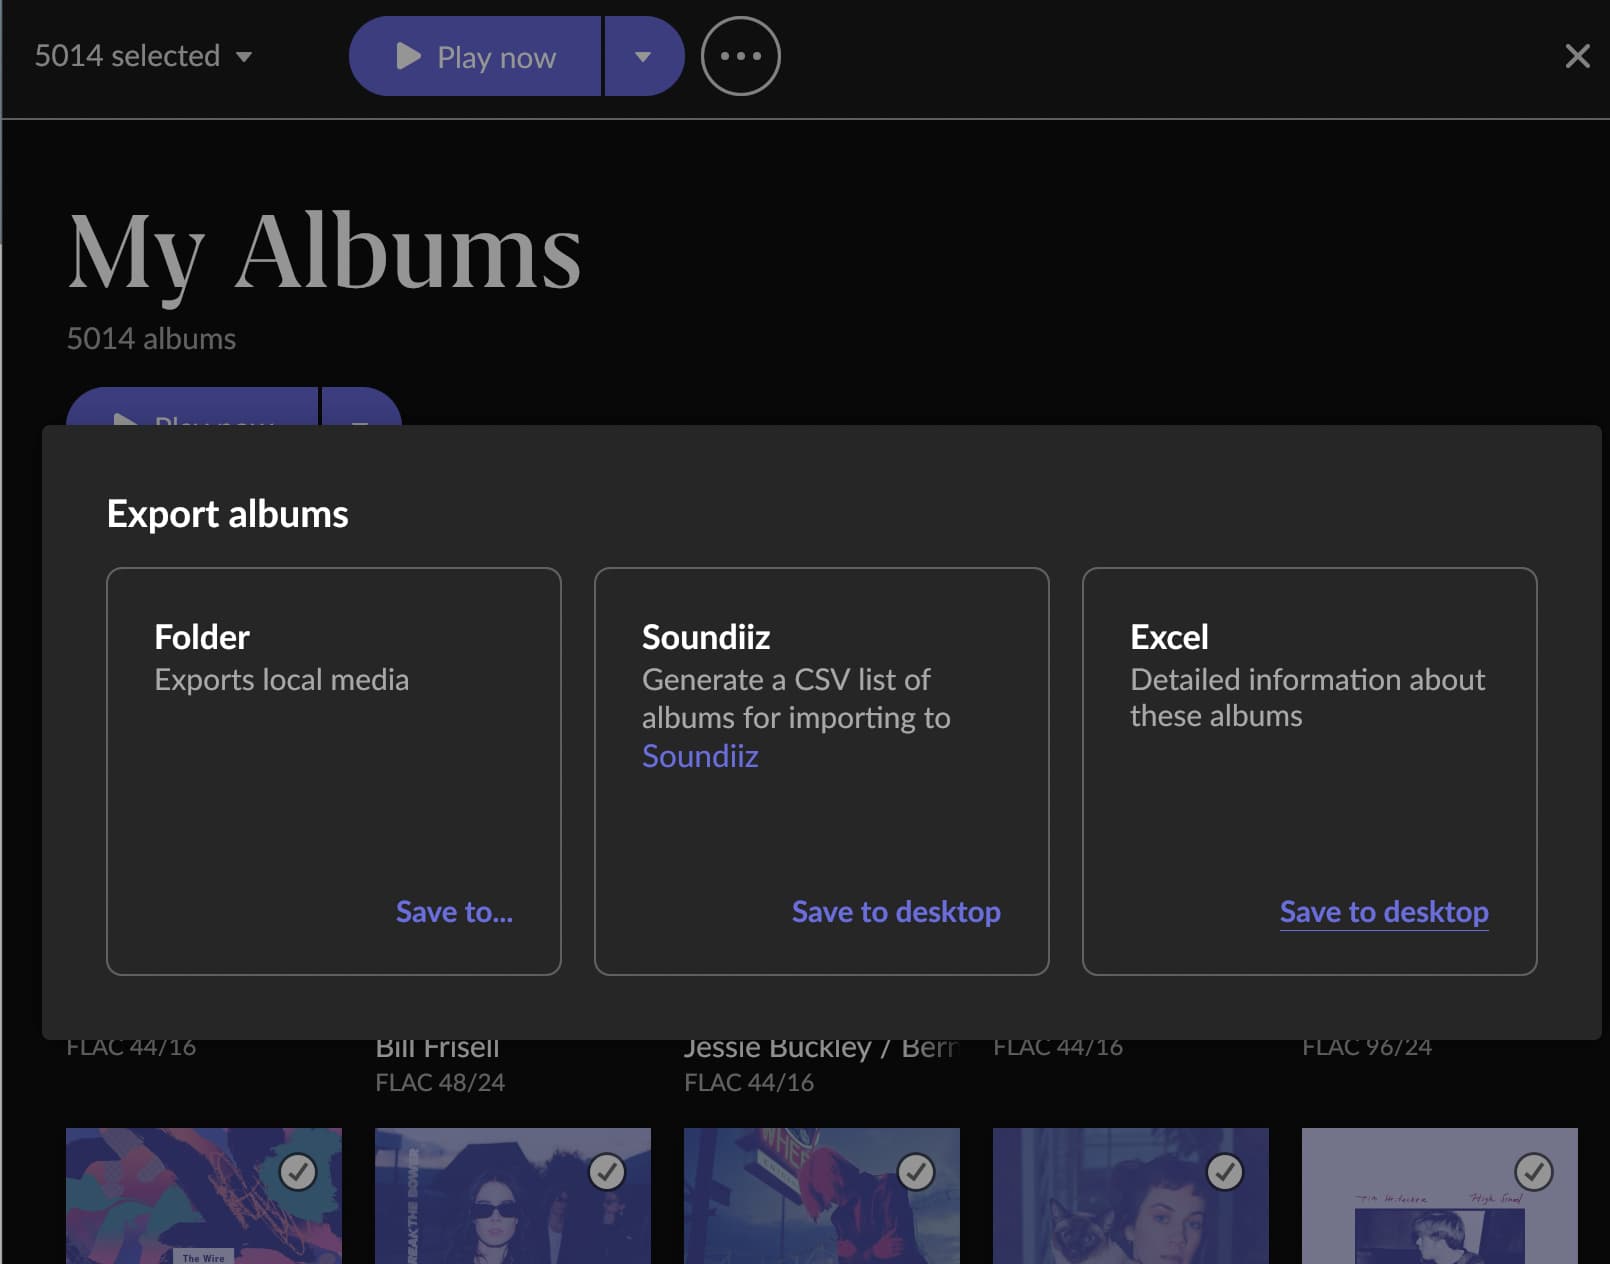Screen dimensions: 1610x1264
Task: Select the Folder export card
Action: (334, 771)
